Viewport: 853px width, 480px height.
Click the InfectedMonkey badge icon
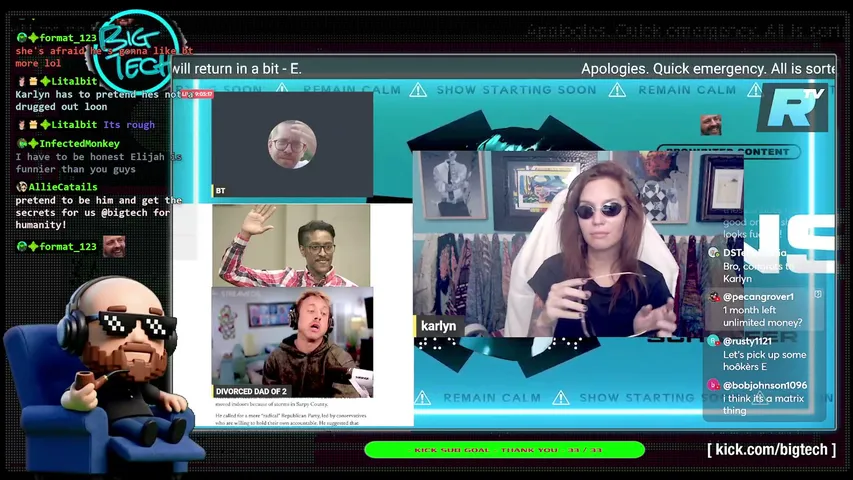[22, 144]
